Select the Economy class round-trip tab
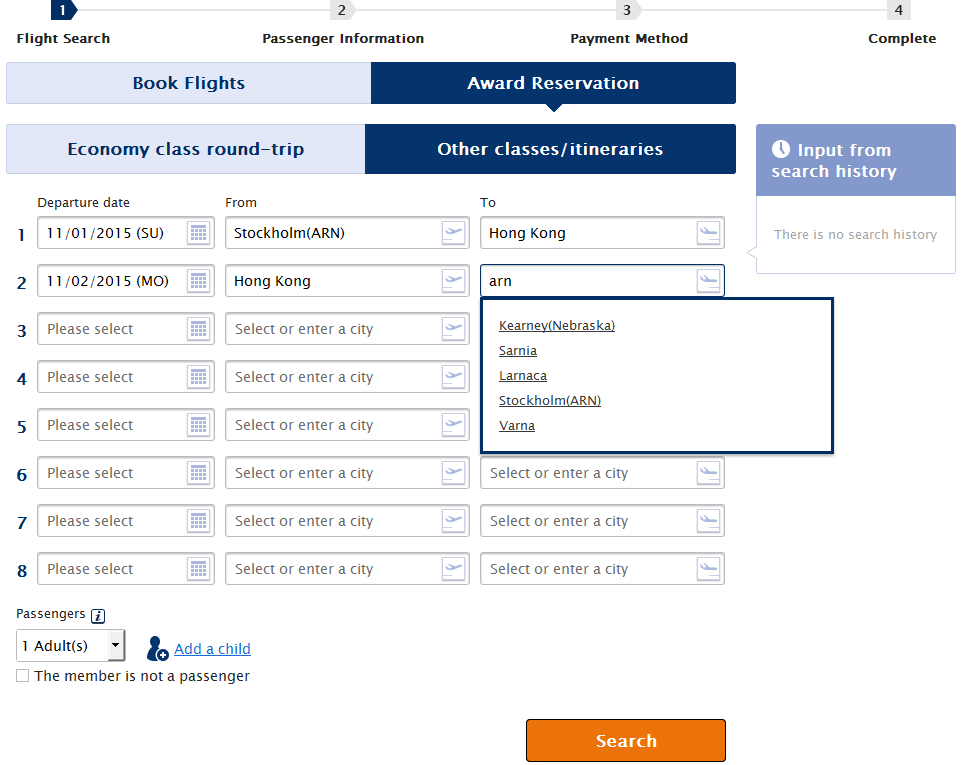This screenshot has height=765, width=961. (x=185, y=149)
